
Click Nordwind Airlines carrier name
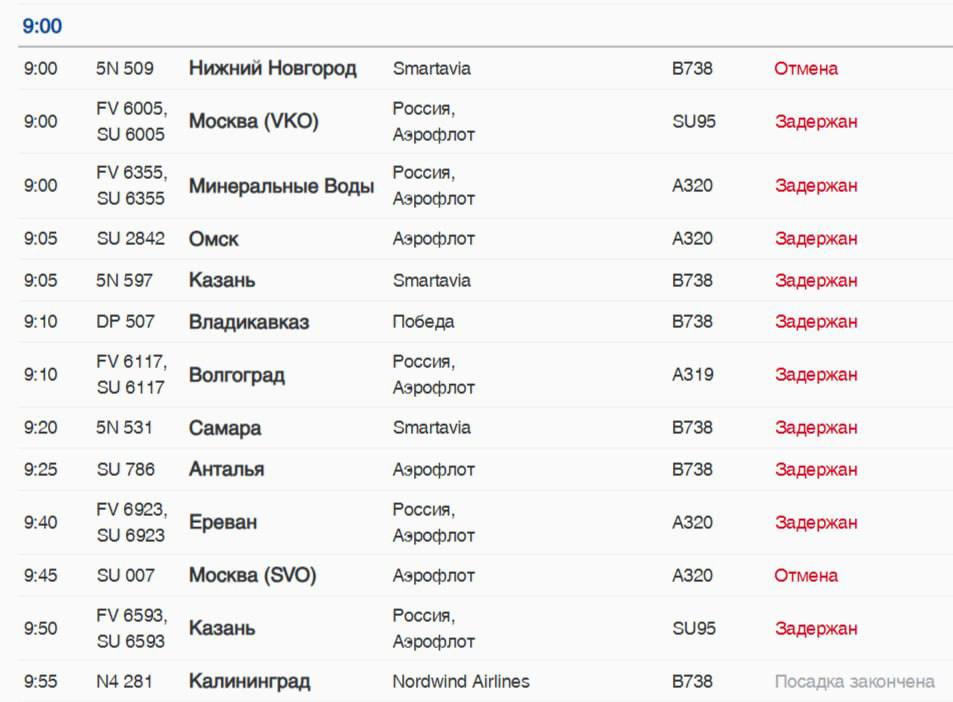click(461, 681)
